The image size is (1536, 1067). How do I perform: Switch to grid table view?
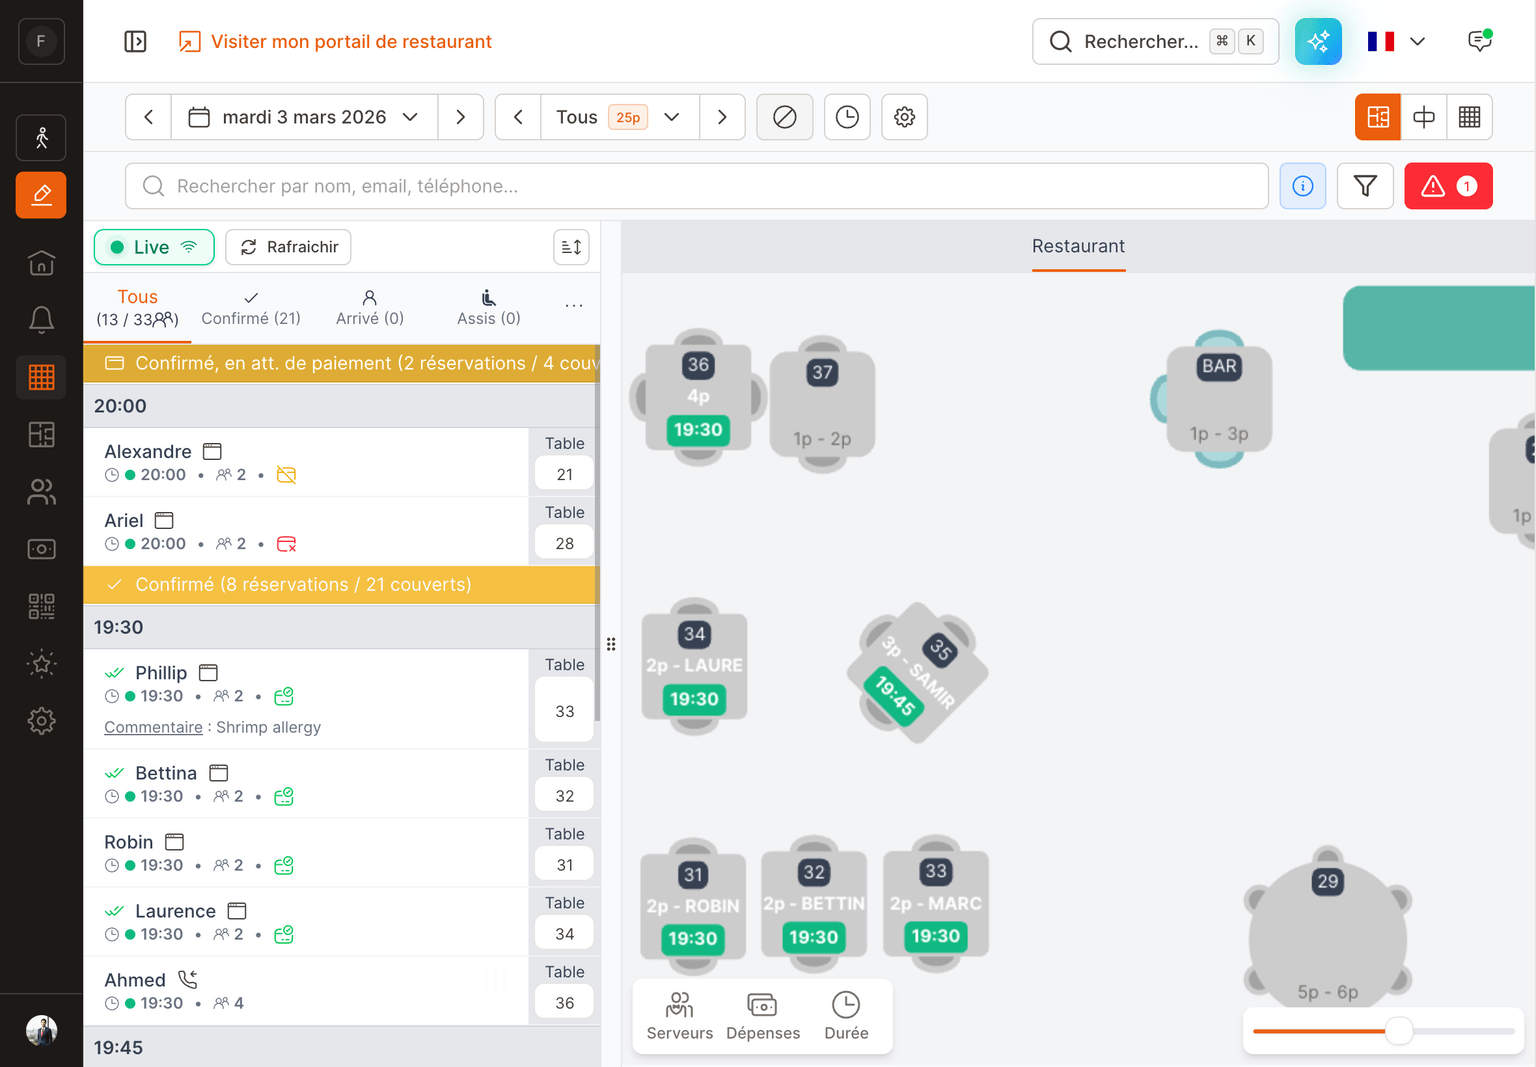(1469, 117)
